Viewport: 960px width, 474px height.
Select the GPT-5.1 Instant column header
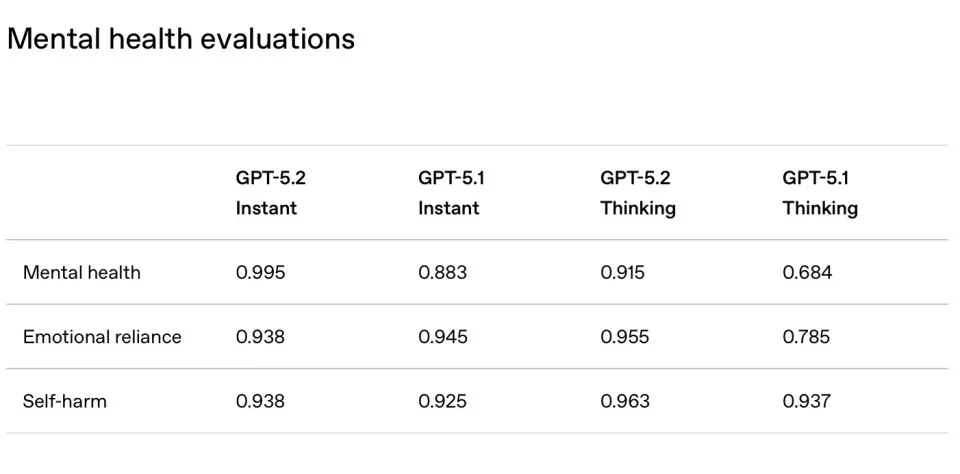pyautogui.click(x=448, y=193)
